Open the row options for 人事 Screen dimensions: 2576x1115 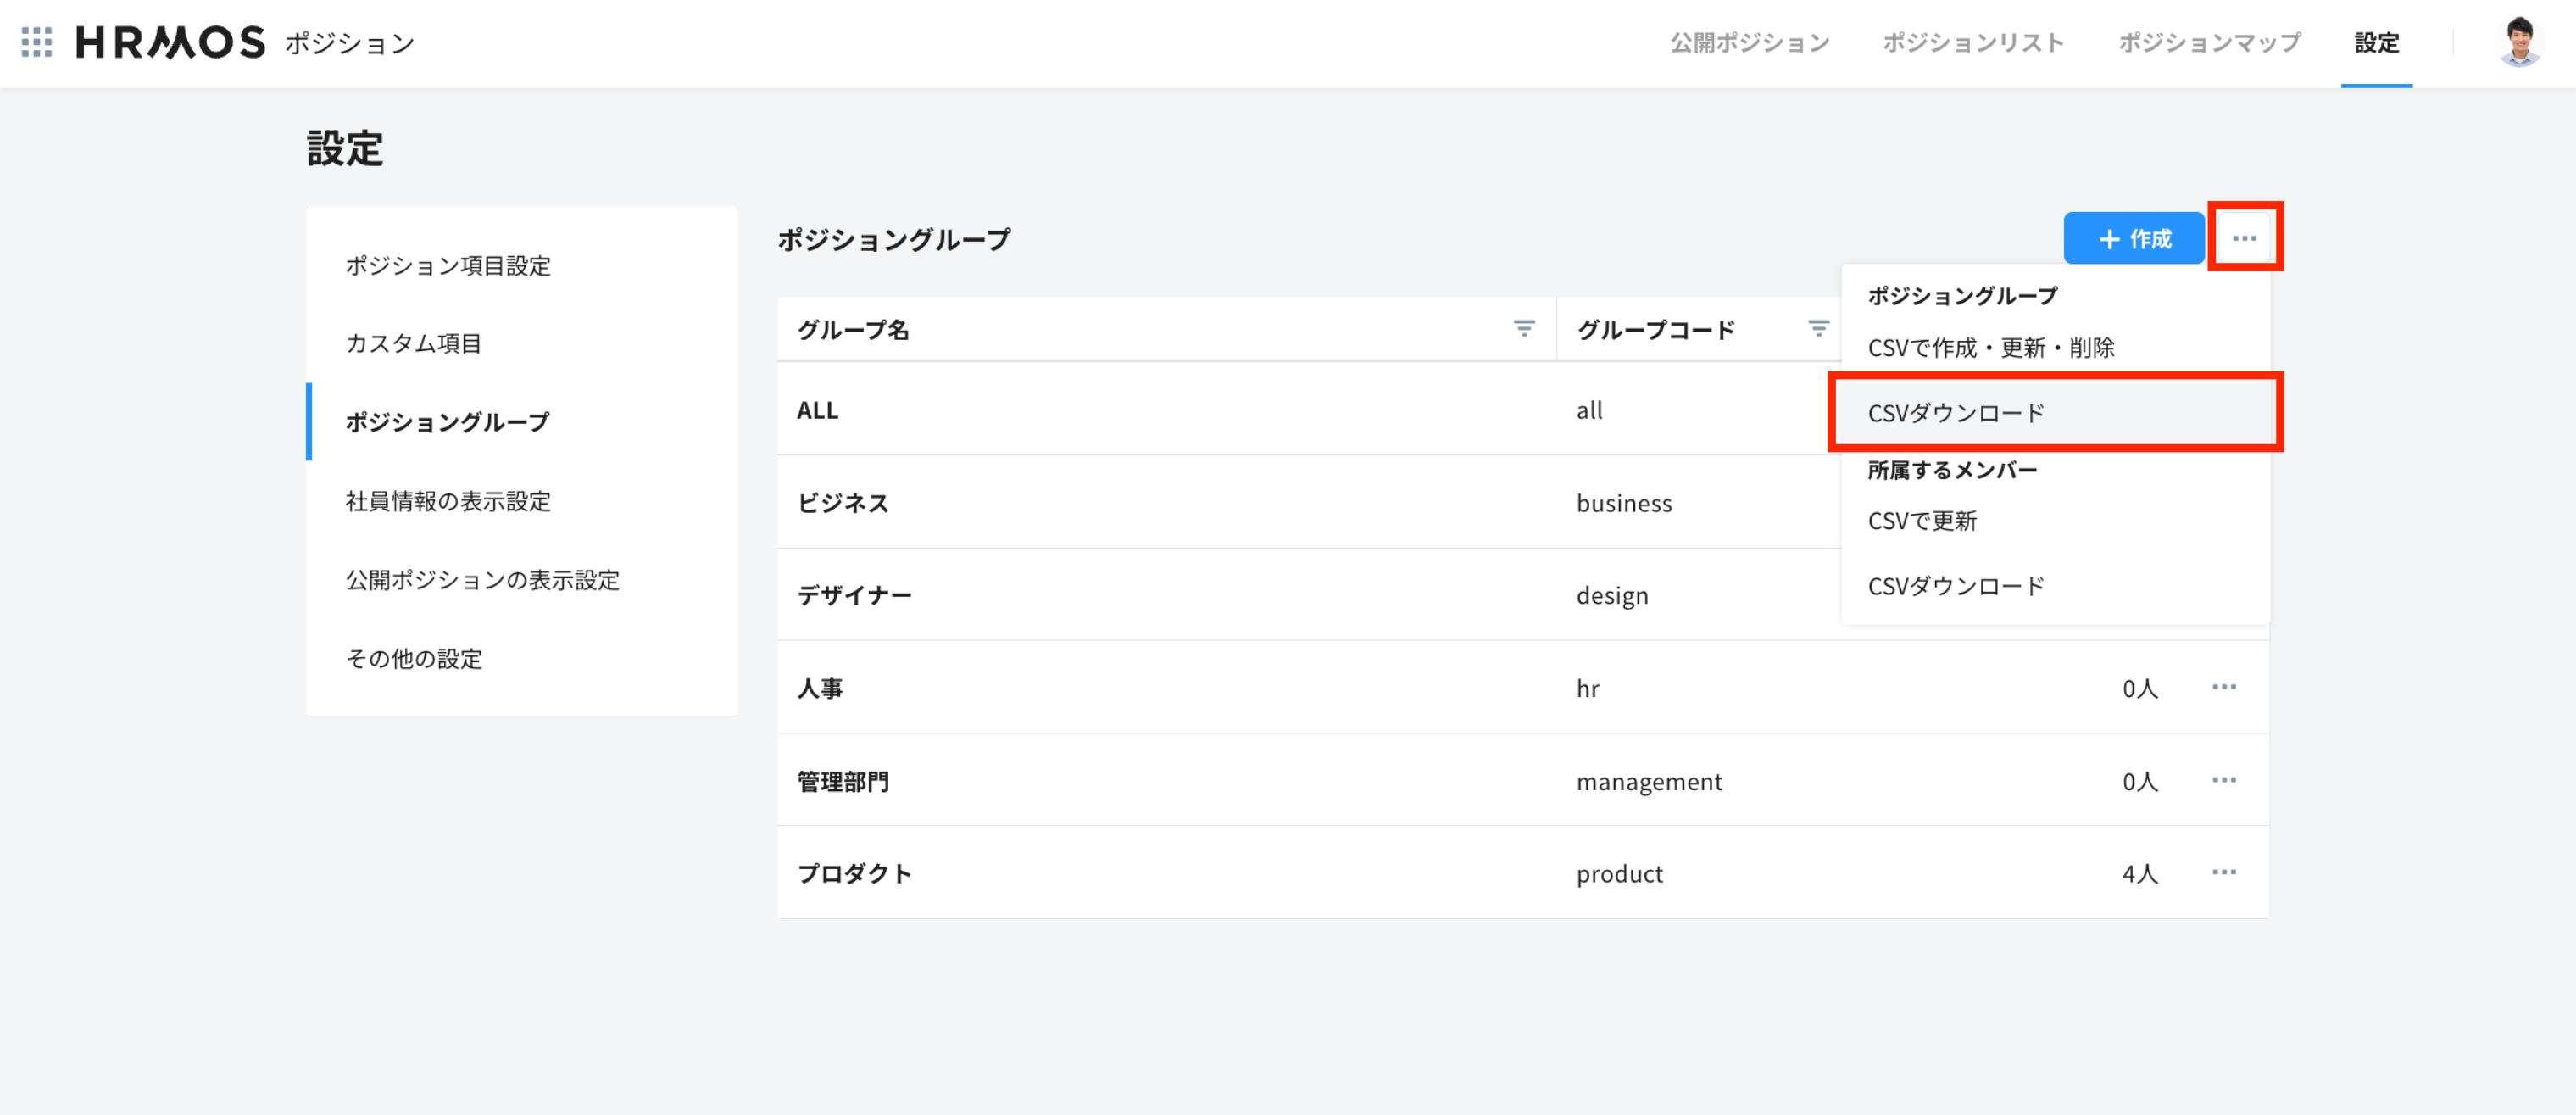[x=2223, y=688]
